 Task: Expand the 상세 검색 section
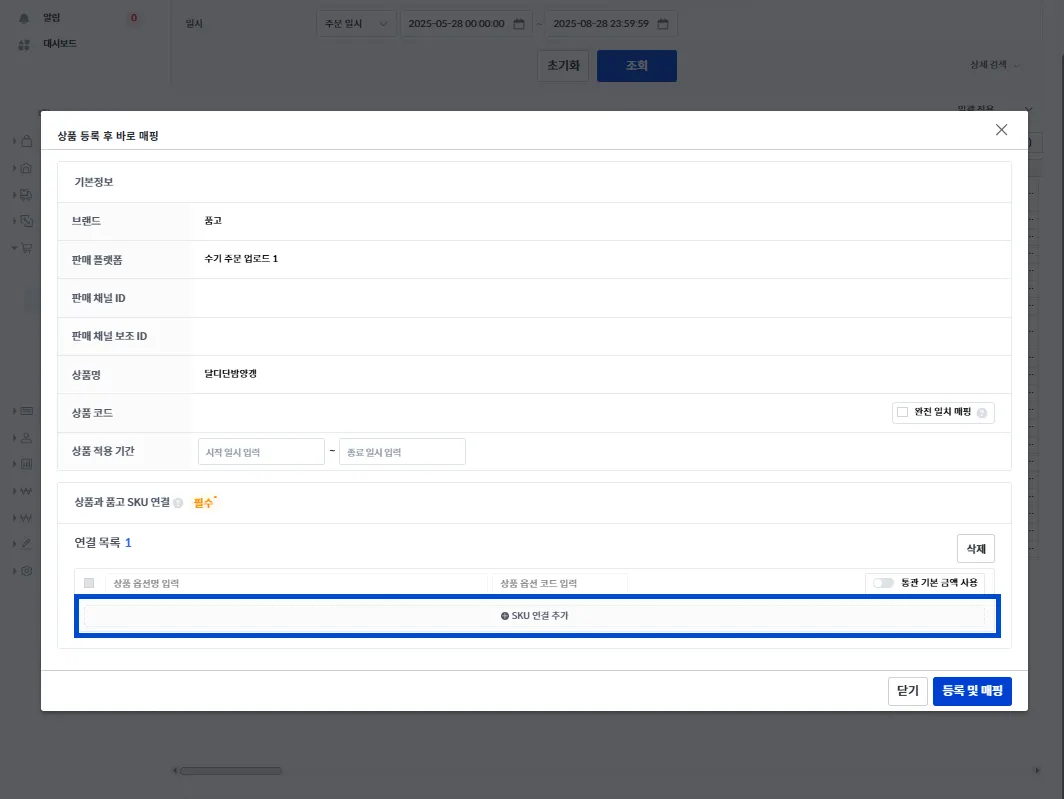click(995, 64)
